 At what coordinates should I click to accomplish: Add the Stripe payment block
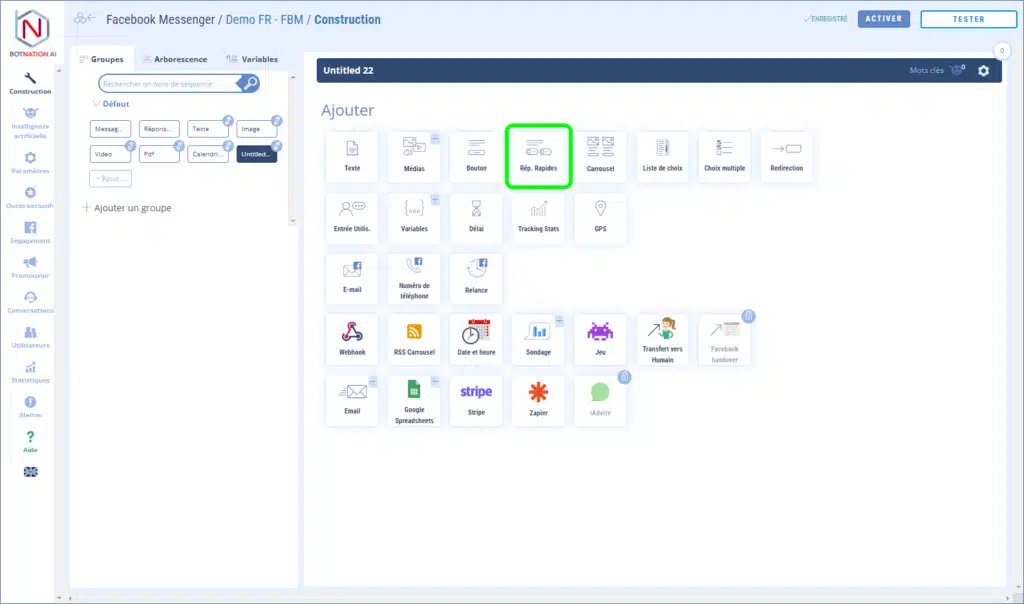pyautogui.click(x=476, y=400)
